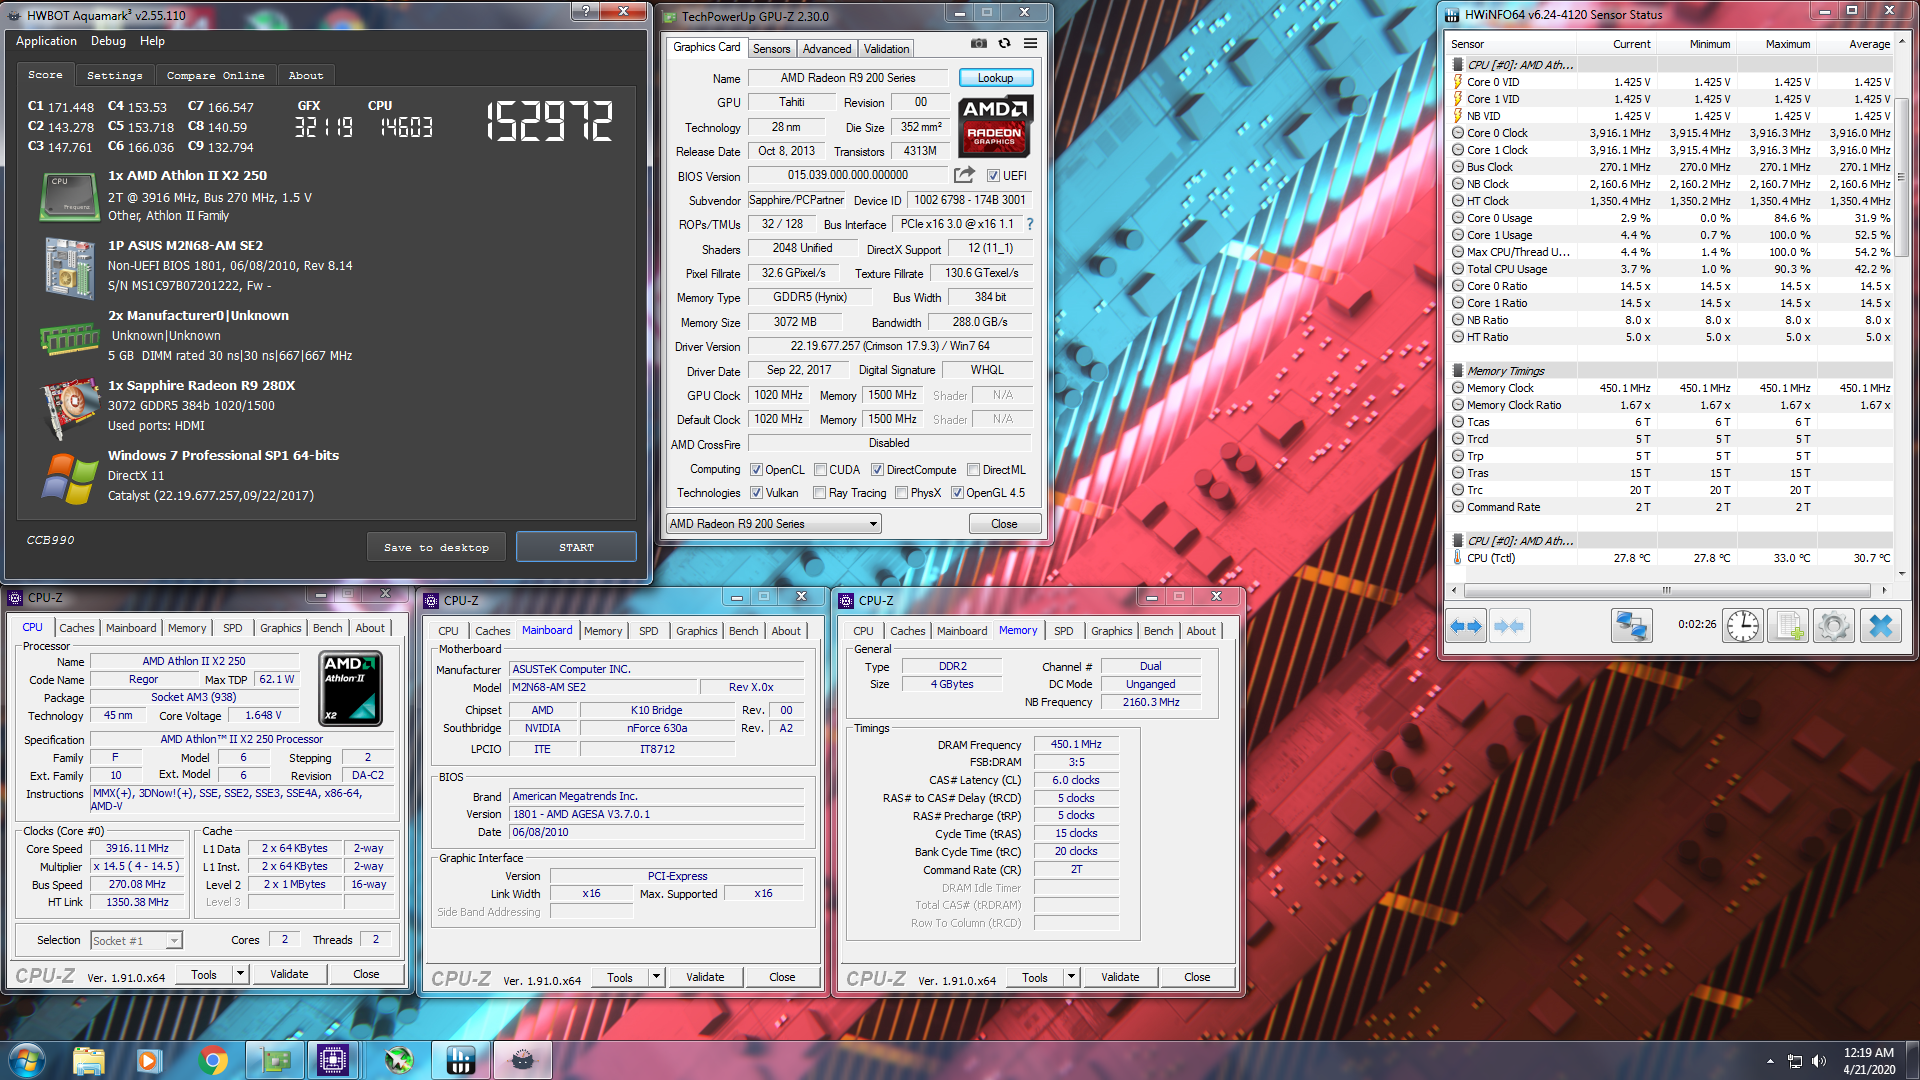Show hidden tray icons arrow
Screen dimensions: 1920x1080
[1770, 1061]
